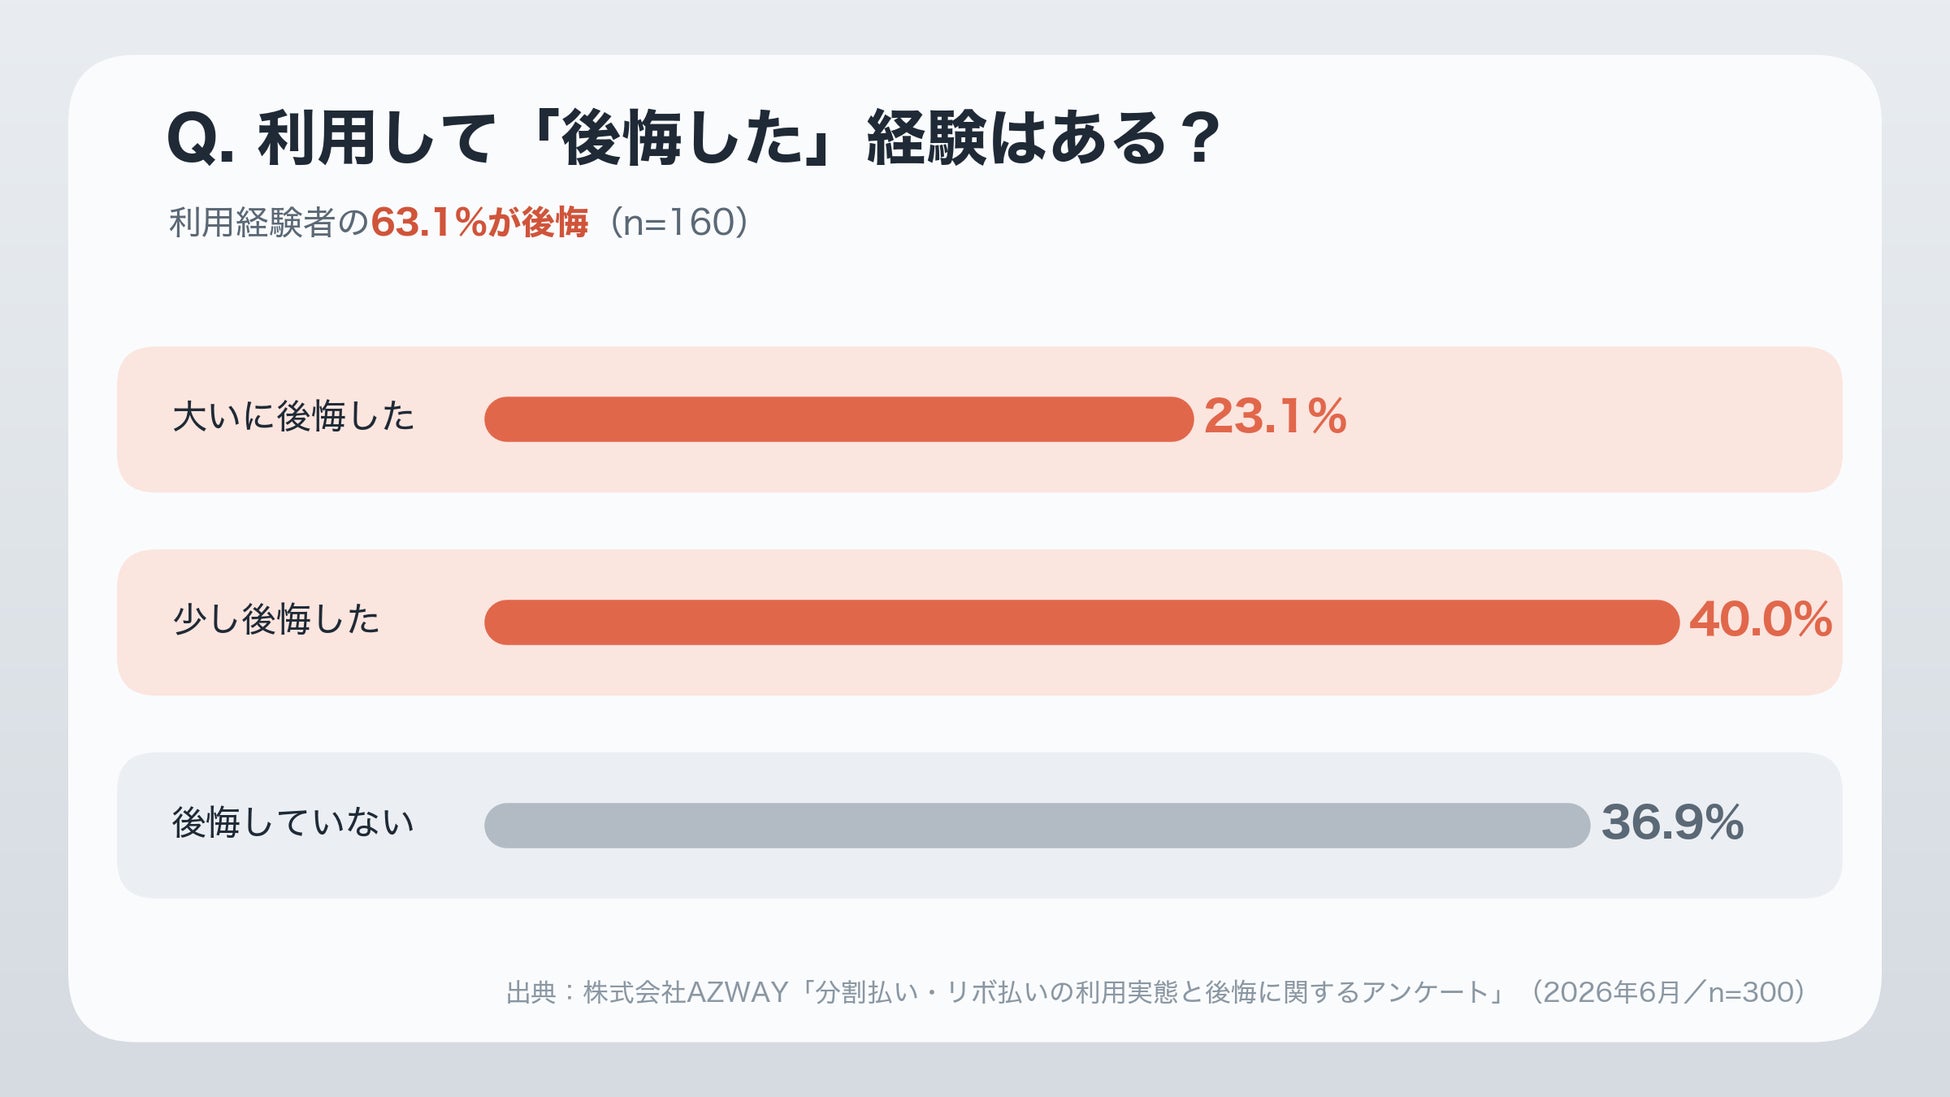Click the chart title about 後悔した経験
Viewport: 1950px width, 1097px height.
click(x=695, y=138)
